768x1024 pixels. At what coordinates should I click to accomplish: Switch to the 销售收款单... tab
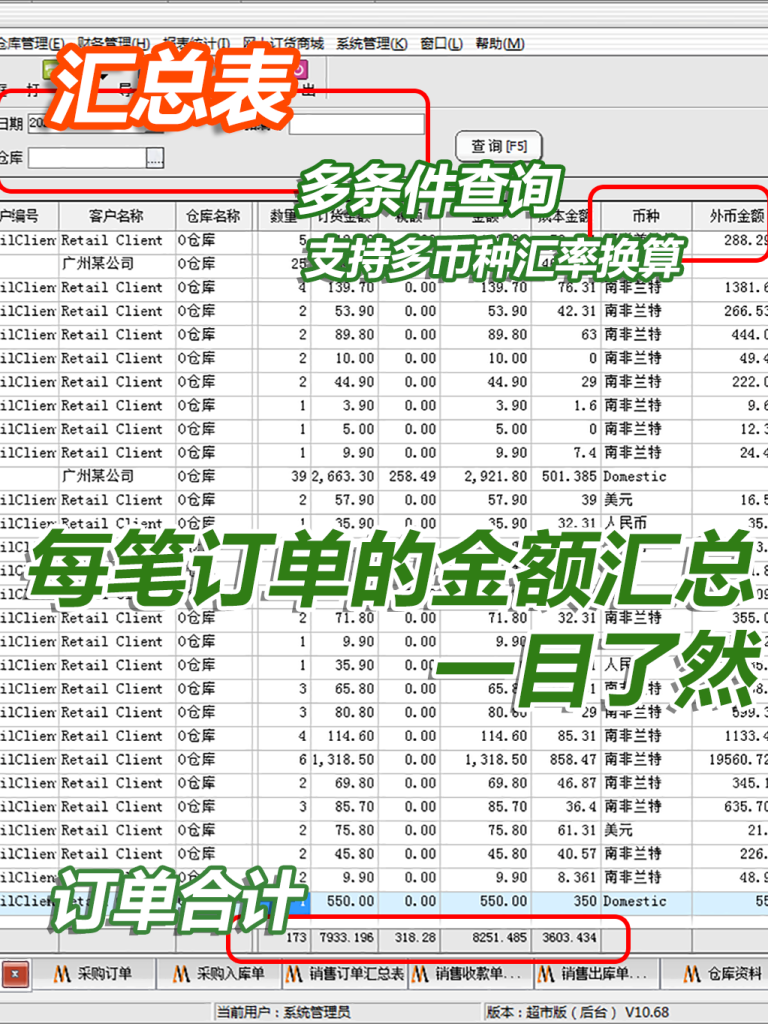pos(470,974)
